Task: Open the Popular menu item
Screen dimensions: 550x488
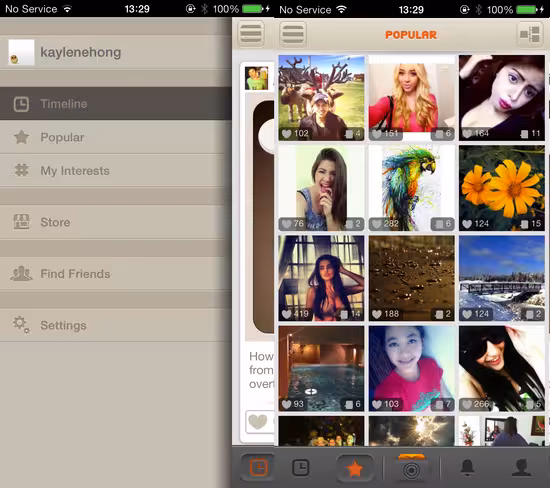Action: tap(116, 137)
